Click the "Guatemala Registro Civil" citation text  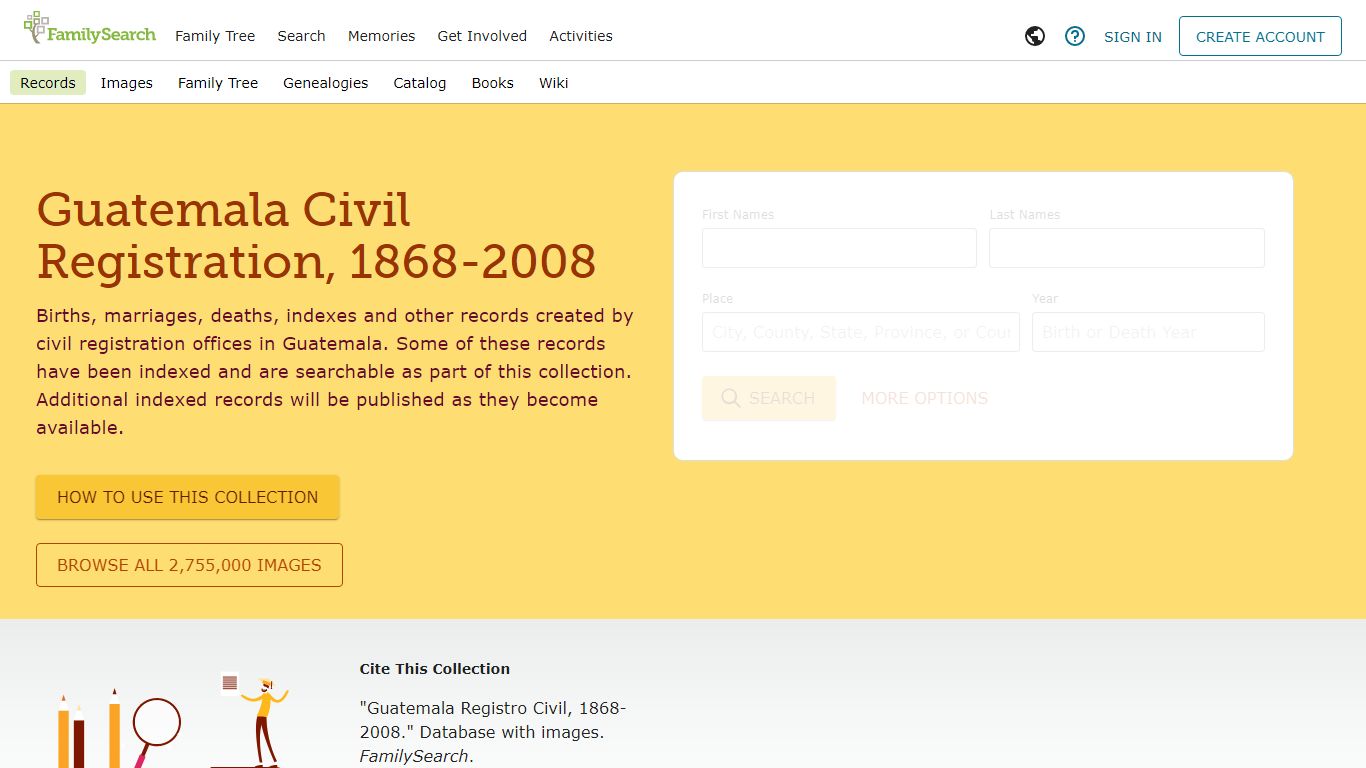pos(493,732)
